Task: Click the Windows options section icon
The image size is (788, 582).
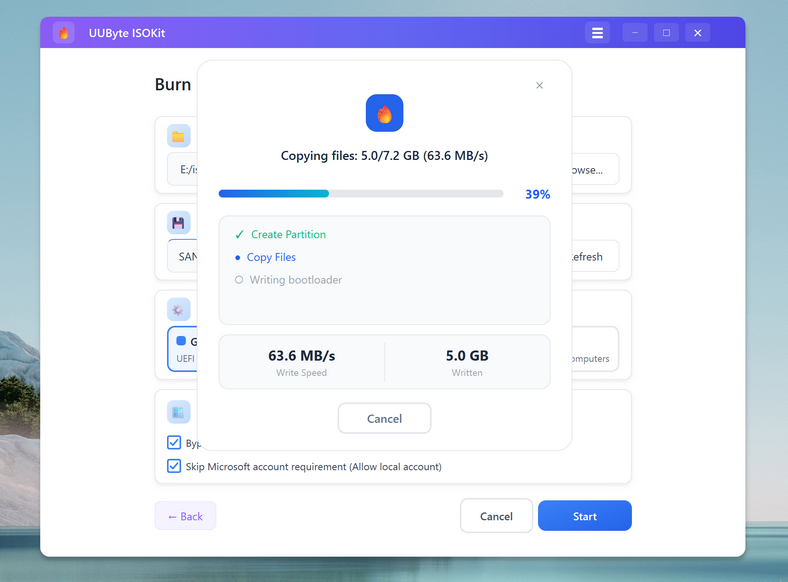Action: (179, 411)
